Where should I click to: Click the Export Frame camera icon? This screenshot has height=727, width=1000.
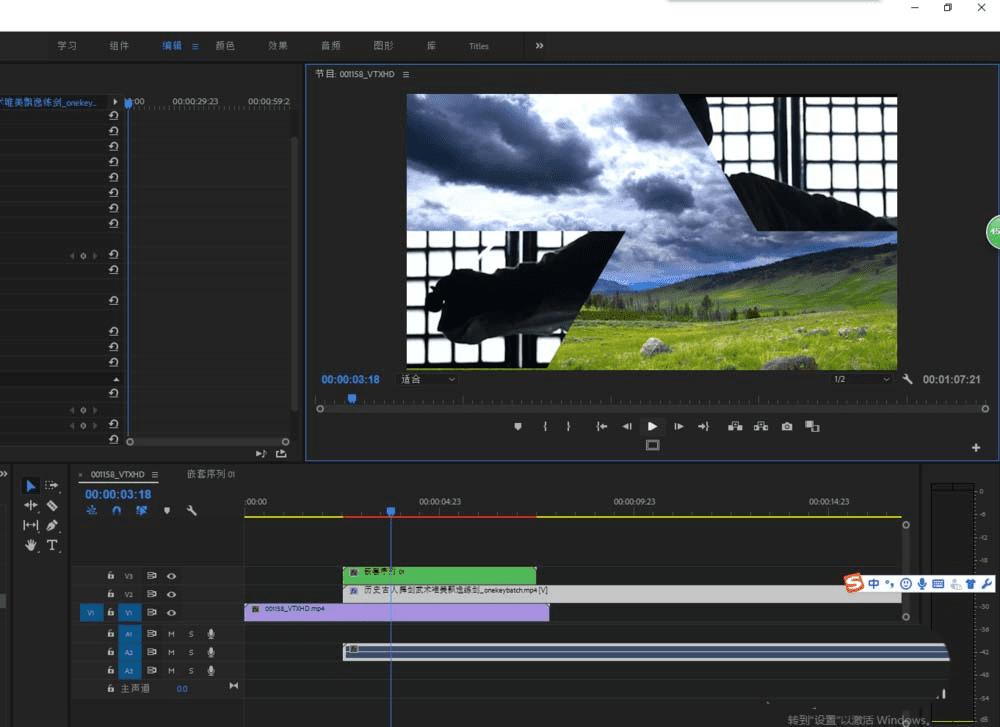[787, 427]
